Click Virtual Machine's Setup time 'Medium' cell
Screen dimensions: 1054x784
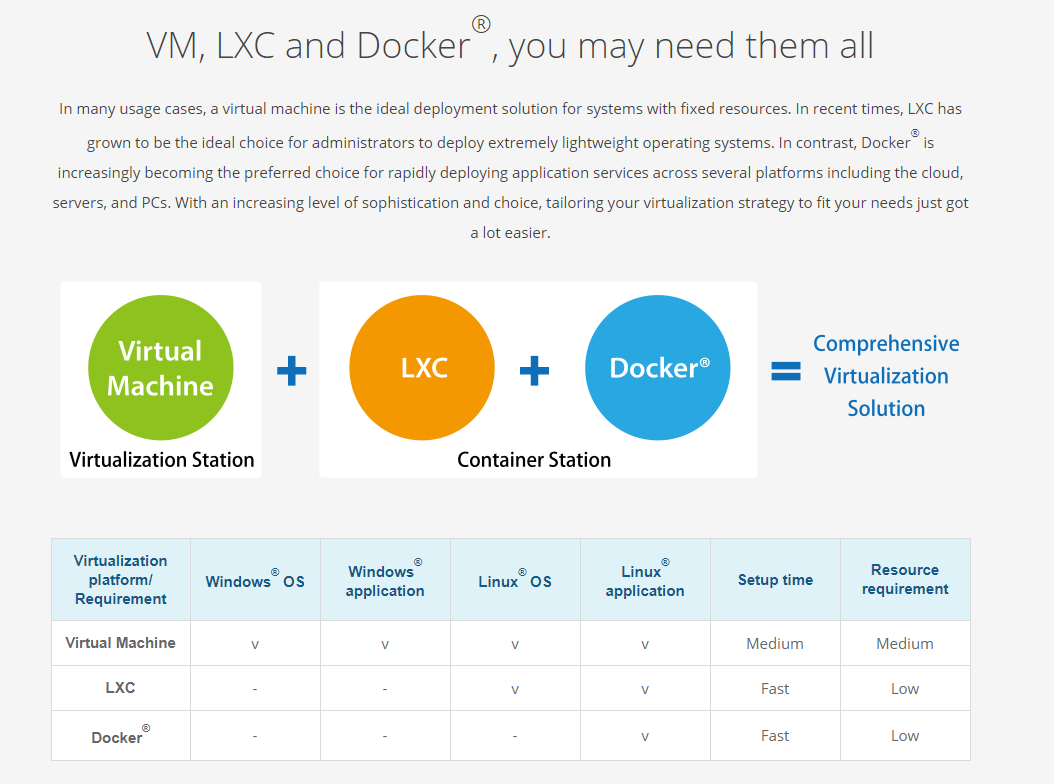[x=775, y=643]
